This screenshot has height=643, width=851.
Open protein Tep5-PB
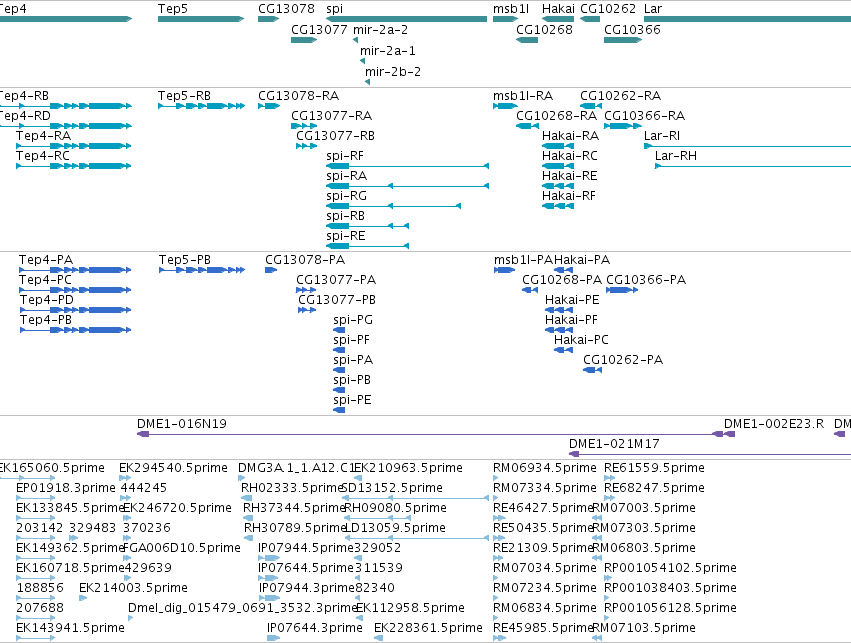point(185,260)
